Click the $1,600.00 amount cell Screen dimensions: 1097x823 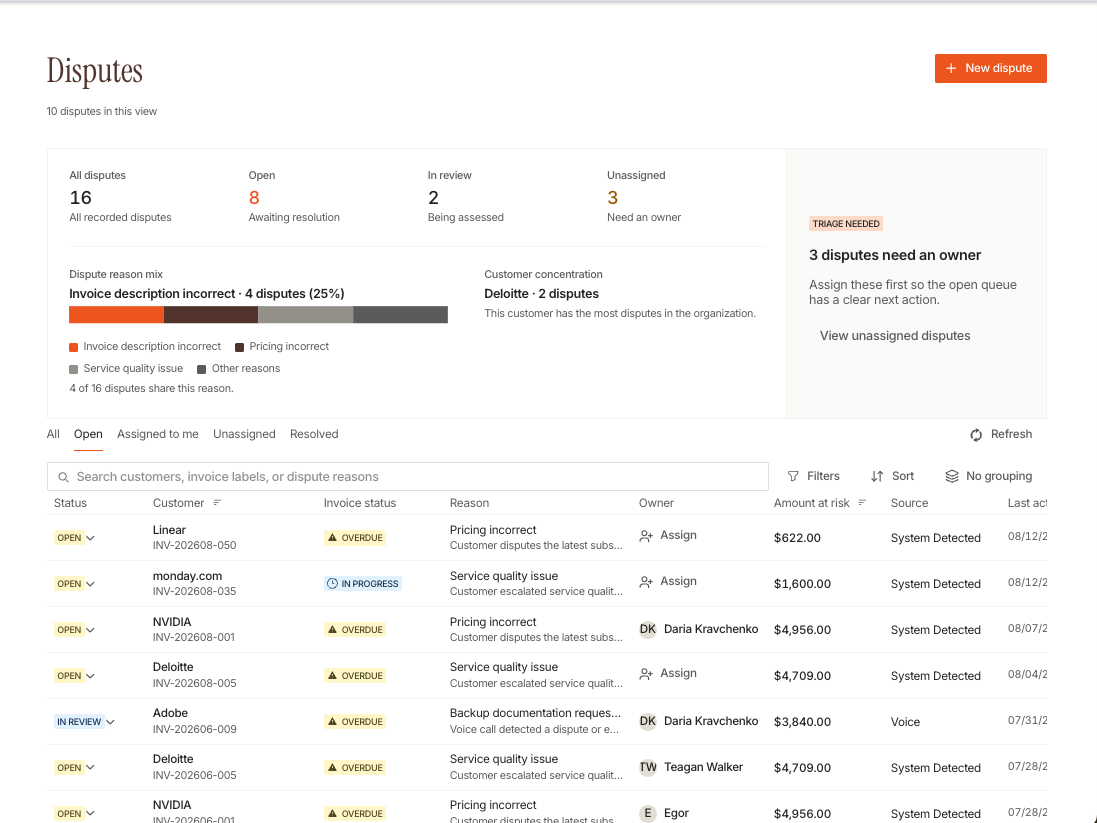tap(802, 584)
